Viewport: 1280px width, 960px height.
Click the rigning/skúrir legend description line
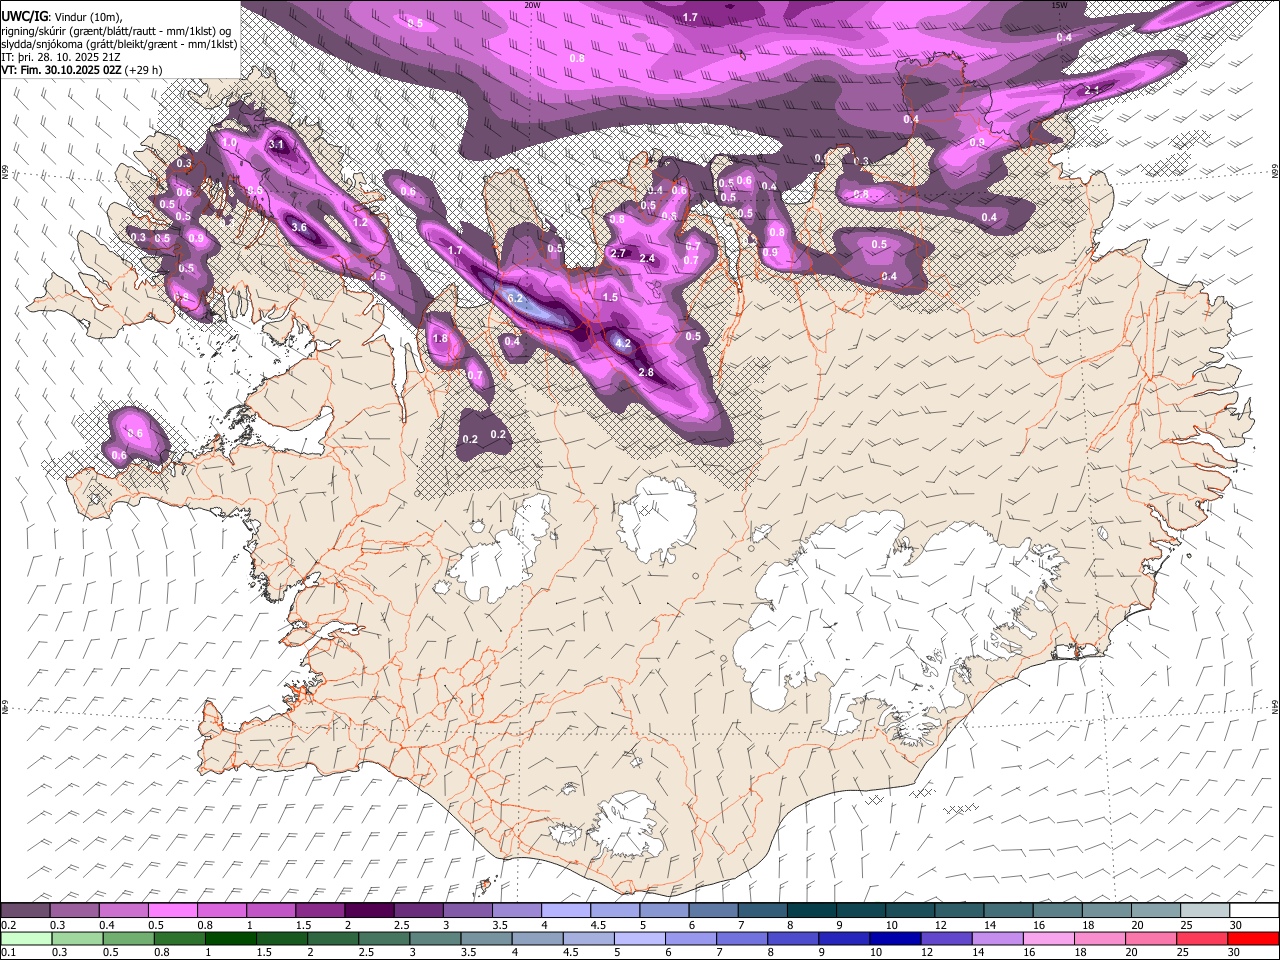click(x=116, y=30)
